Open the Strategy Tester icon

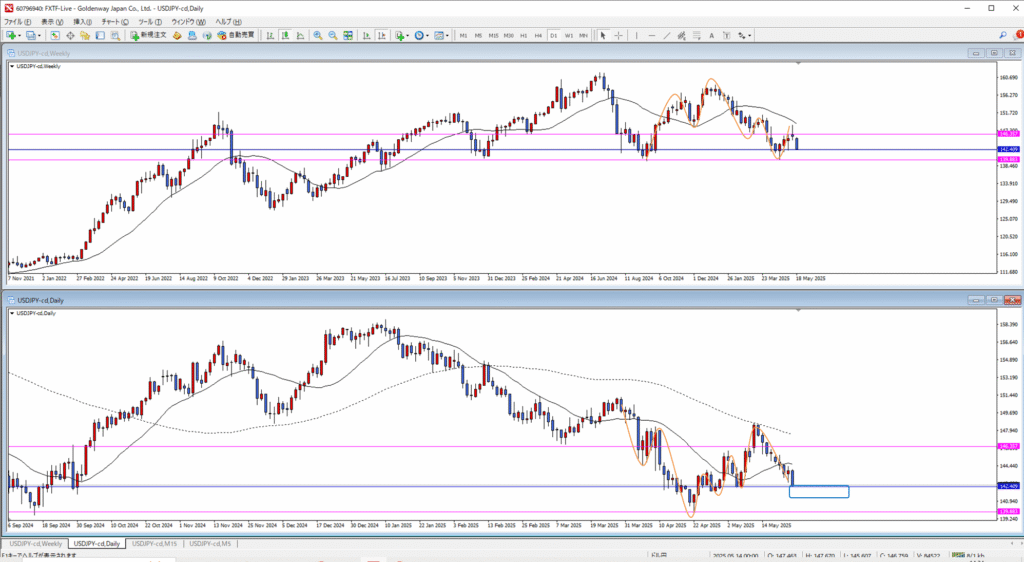click(x=115, y=35)
